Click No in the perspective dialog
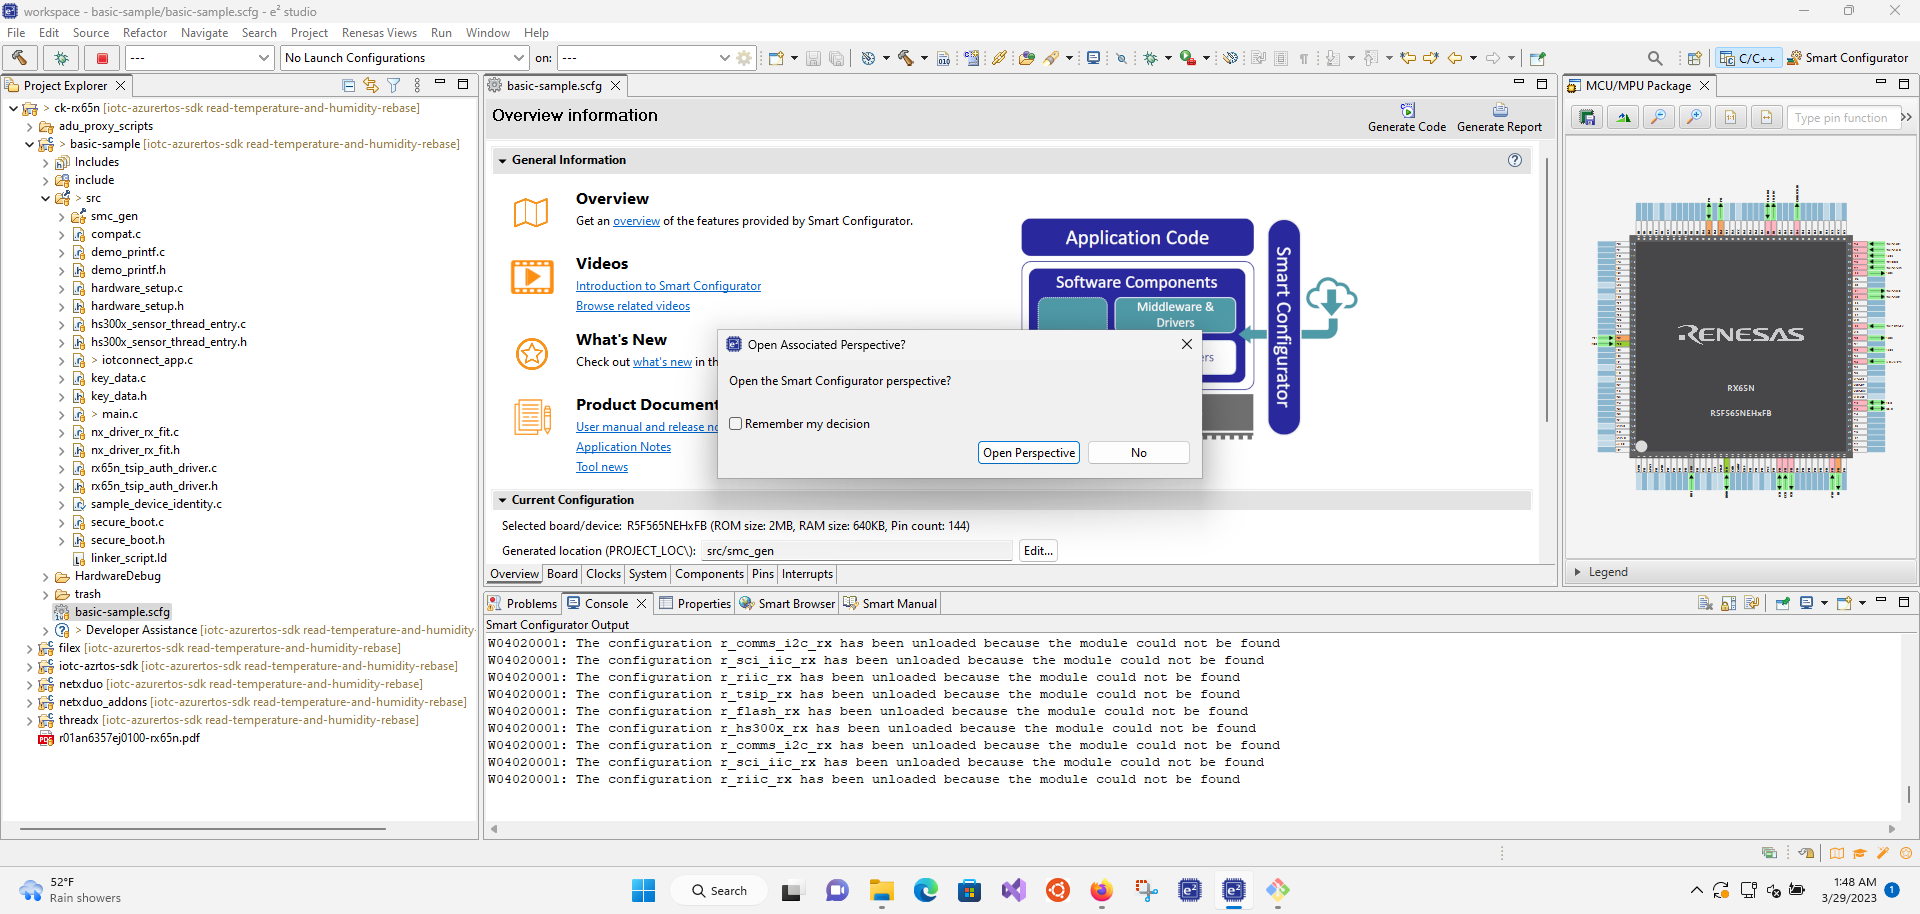This screenshot has height=914, width=1920. [x=1139, y=453]
